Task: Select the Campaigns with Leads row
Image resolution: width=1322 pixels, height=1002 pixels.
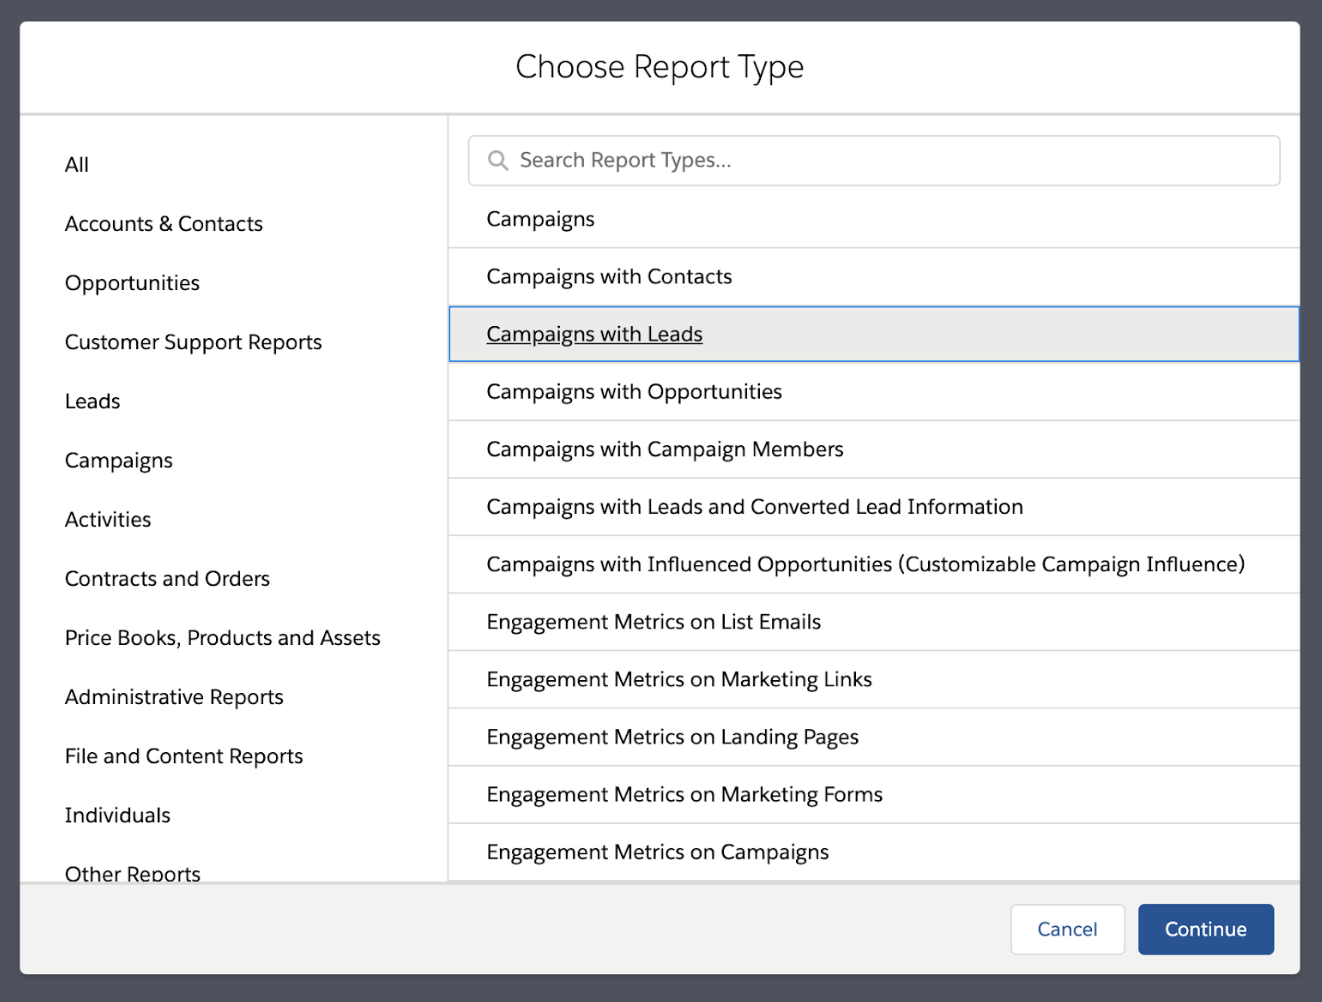Action: (x=874, y=334)
